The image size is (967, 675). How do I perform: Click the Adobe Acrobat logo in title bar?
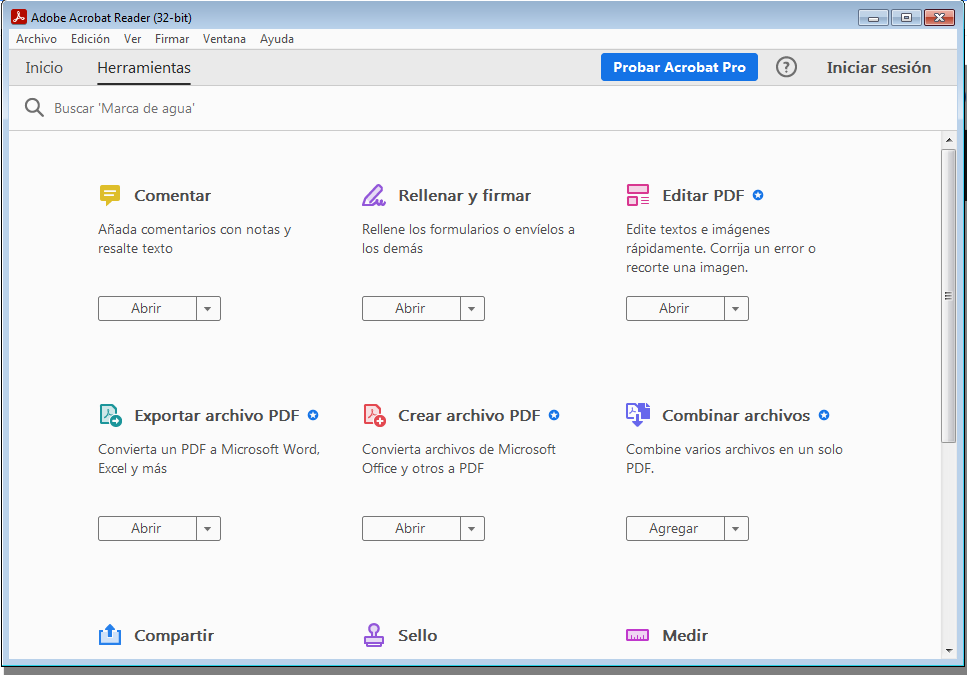19,17
